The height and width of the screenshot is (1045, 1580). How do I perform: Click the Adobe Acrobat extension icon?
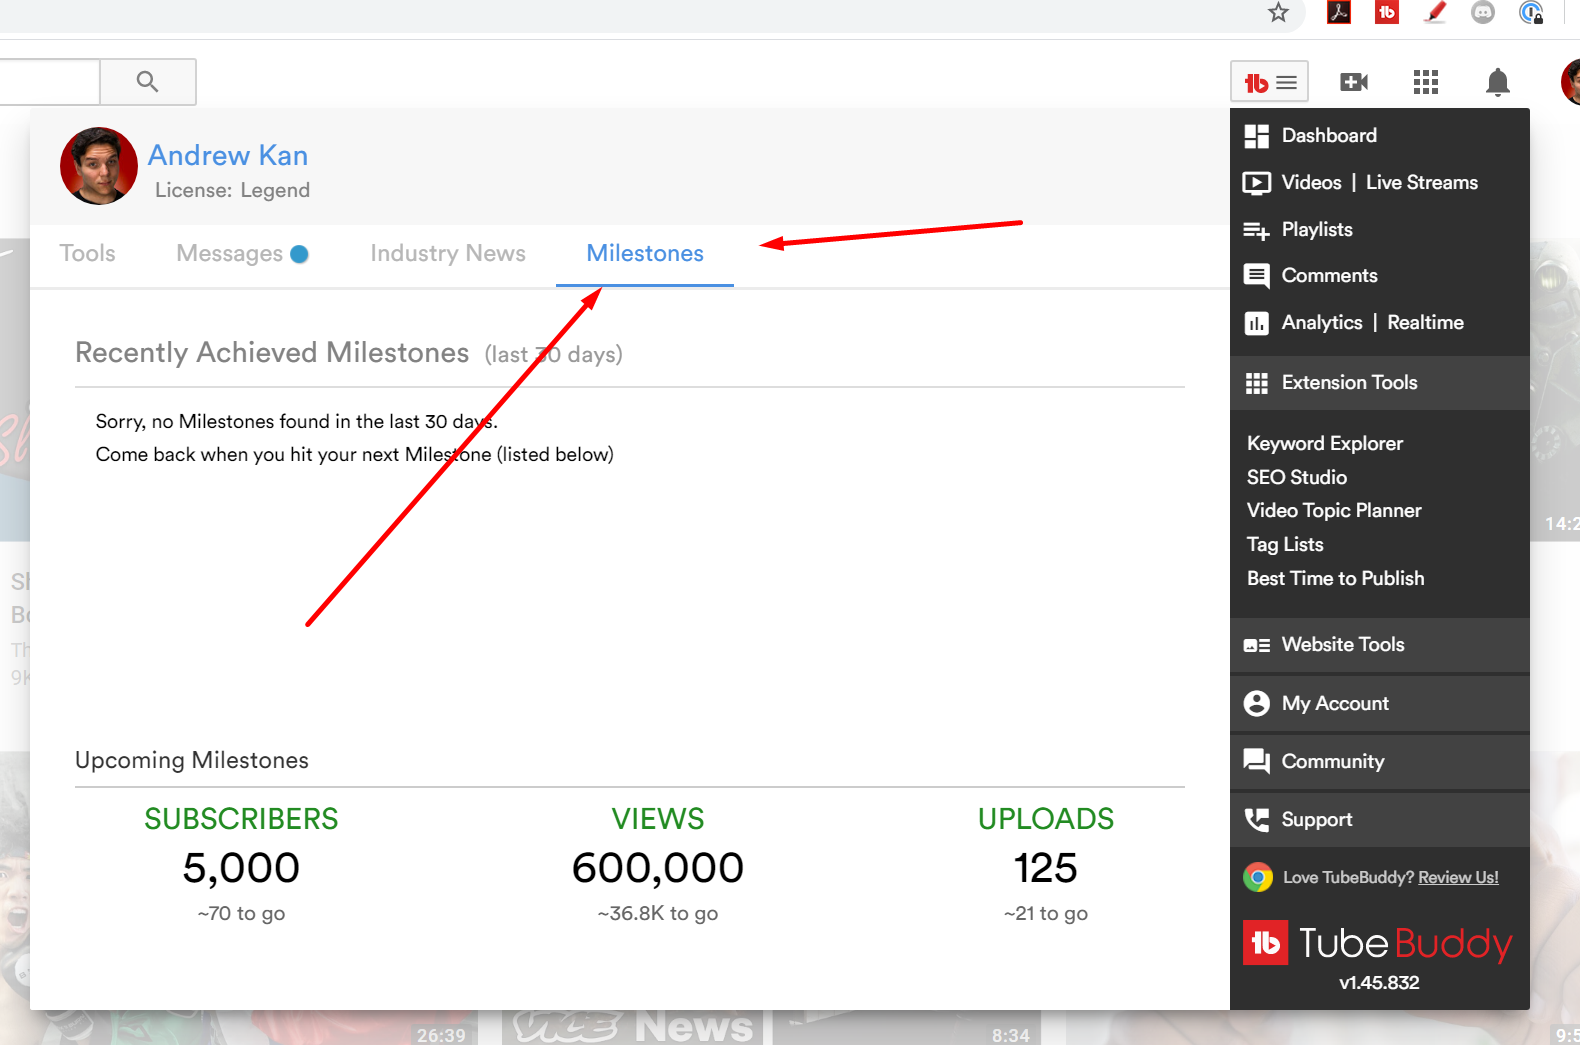(x=1338, y=13)
